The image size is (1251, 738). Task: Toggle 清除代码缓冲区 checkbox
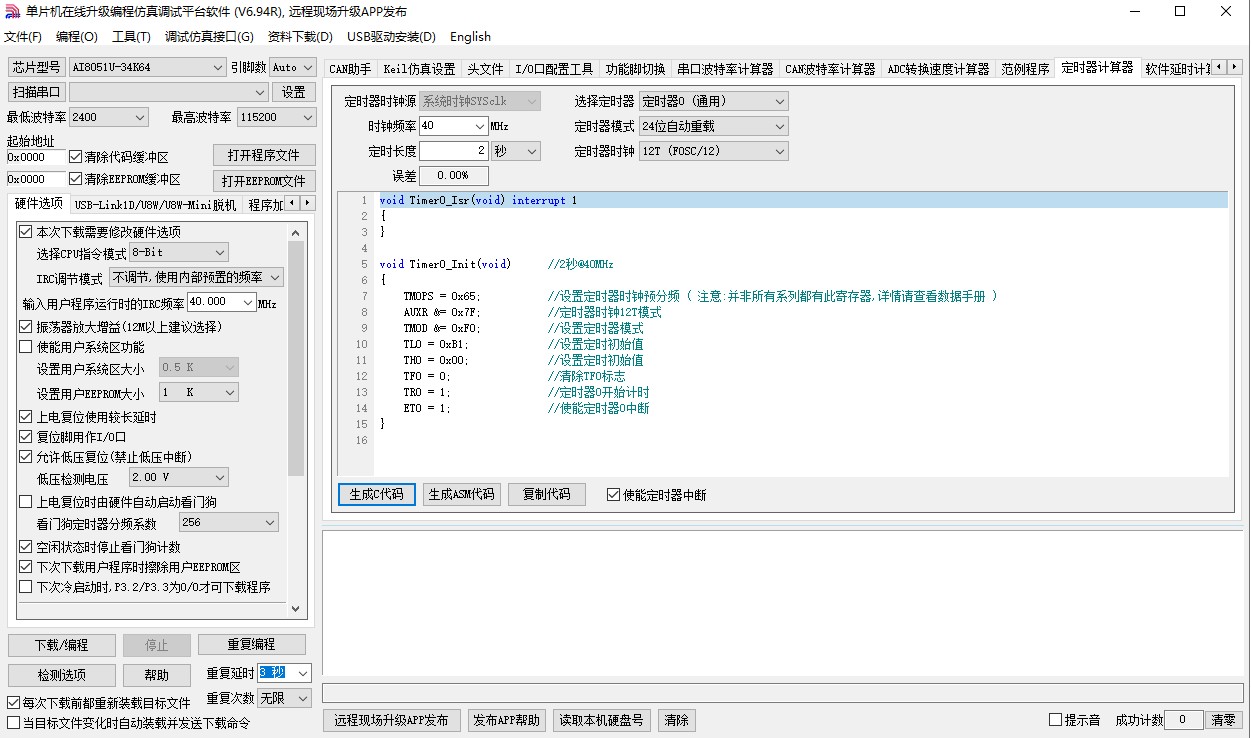(76, 157)
